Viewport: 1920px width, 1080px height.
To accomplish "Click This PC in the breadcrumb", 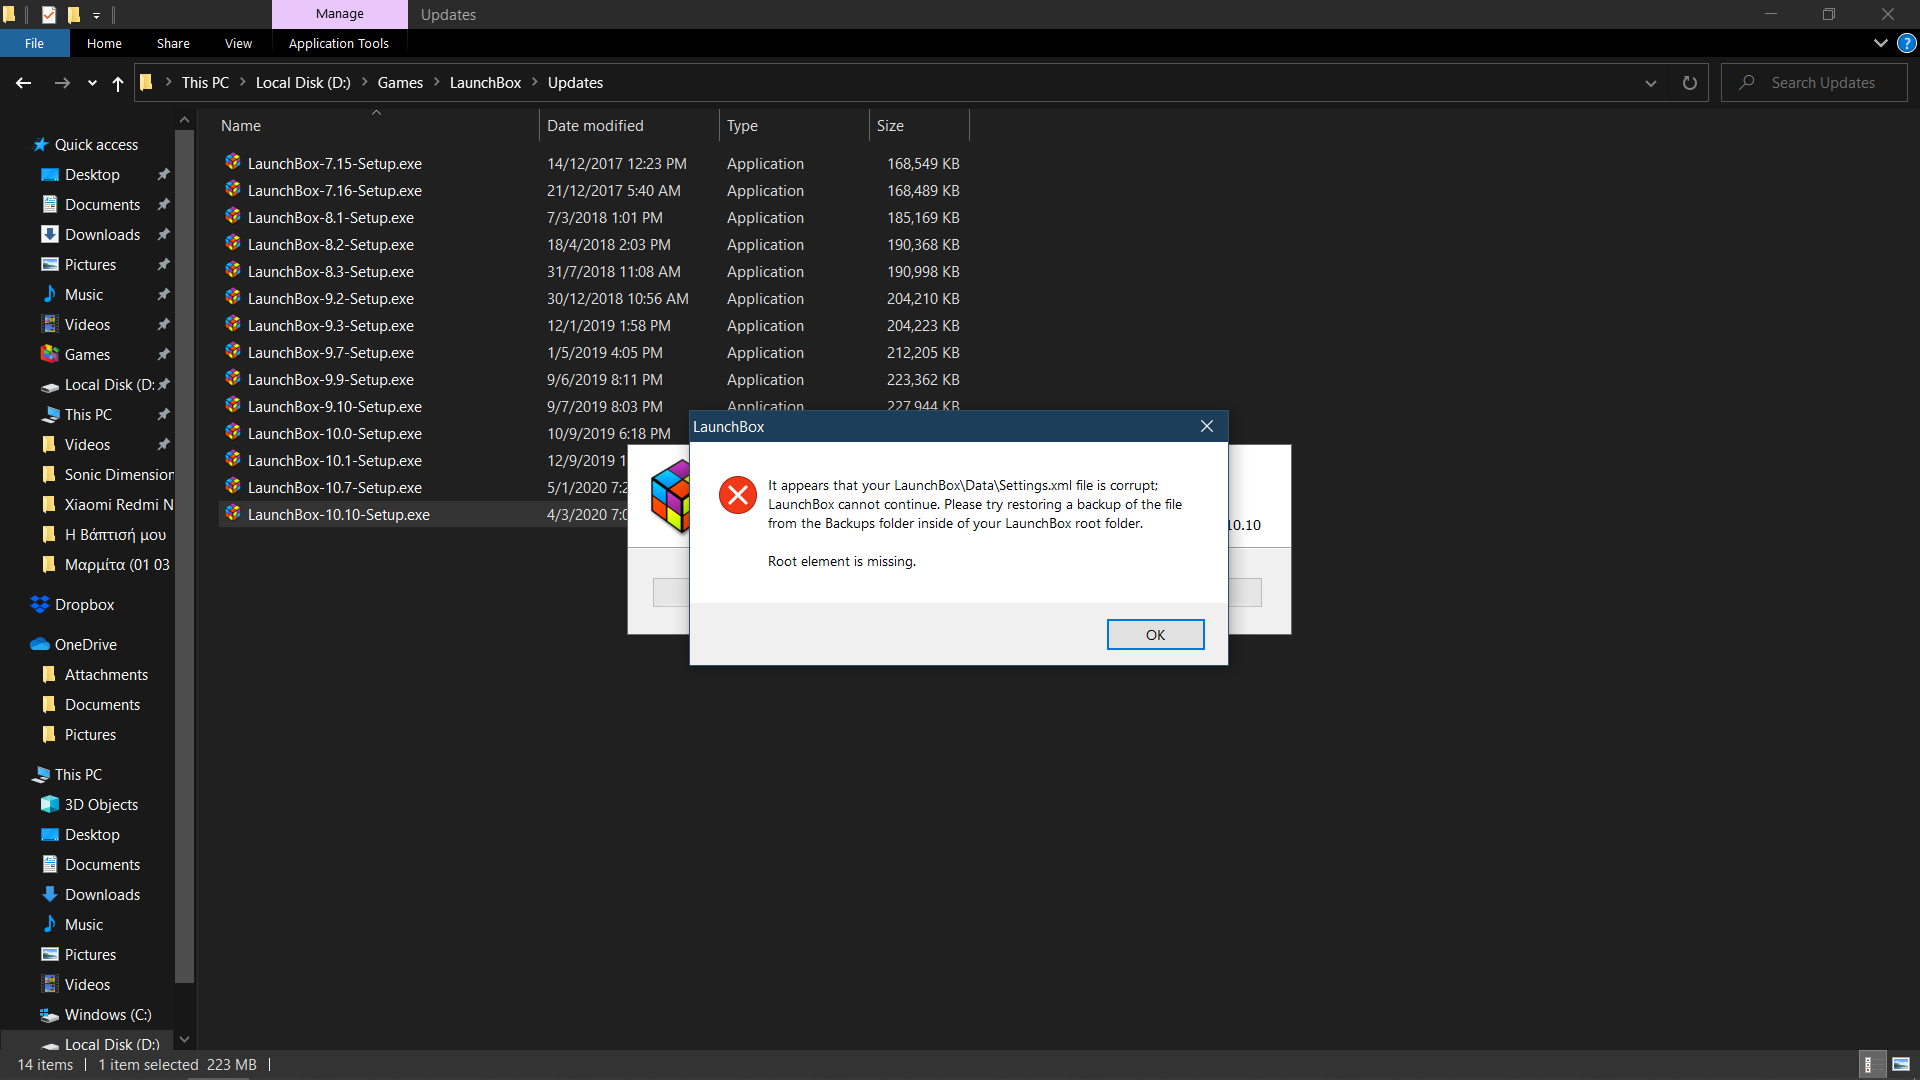I will pyautogui.click(x=205, y=83).
